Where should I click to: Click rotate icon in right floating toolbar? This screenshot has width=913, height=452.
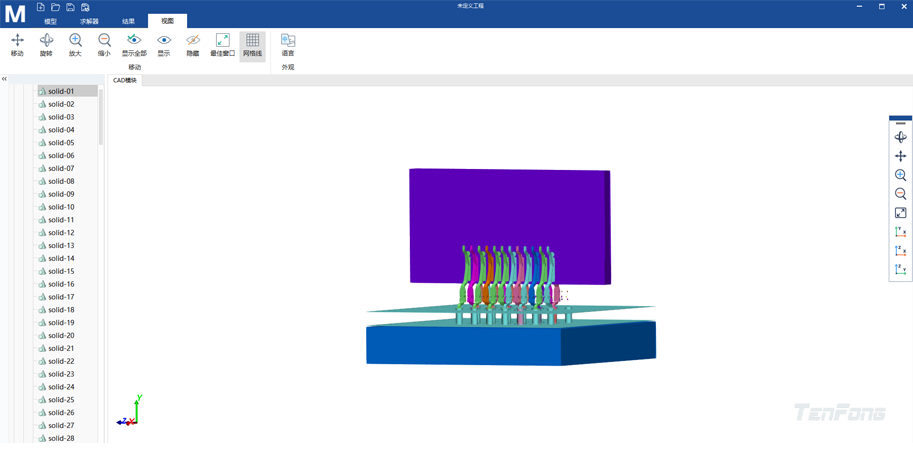[x=900, y=137]
